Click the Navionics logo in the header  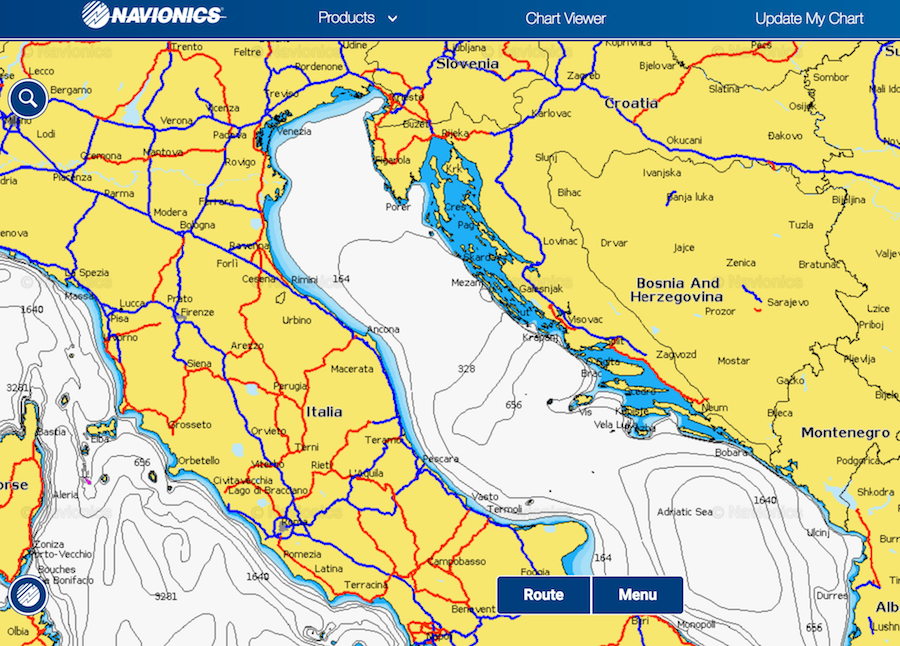154,17
